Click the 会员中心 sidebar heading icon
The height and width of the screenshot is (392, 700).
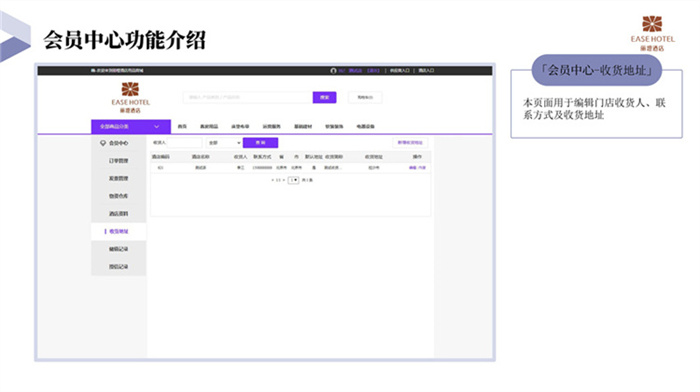coord(103,143)
